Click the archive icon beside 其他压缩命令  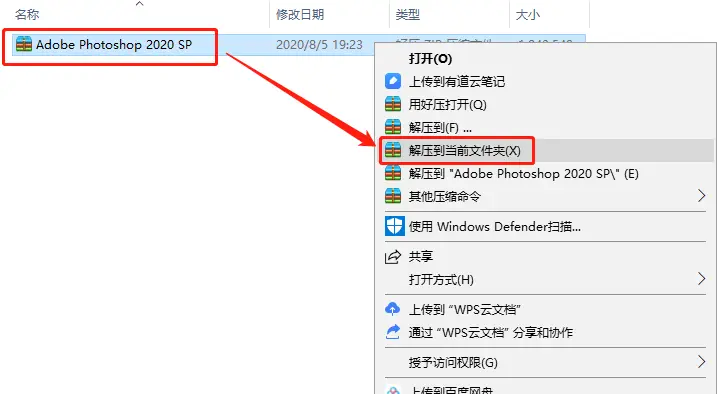[393, 196]
